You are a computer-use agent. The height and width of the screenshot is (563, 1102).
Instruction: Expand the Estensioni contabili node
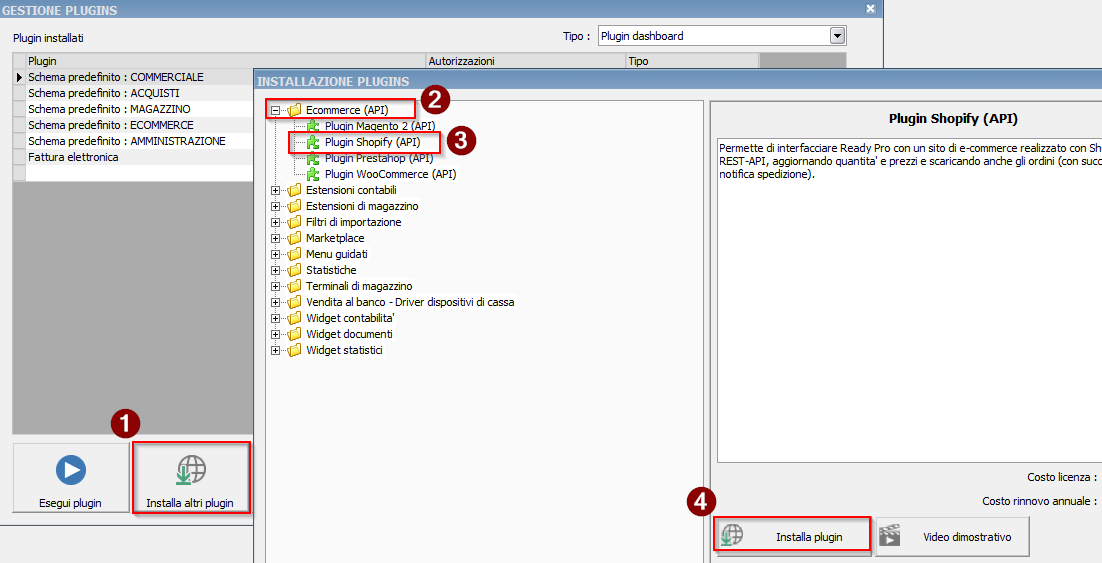coord(276,190)
